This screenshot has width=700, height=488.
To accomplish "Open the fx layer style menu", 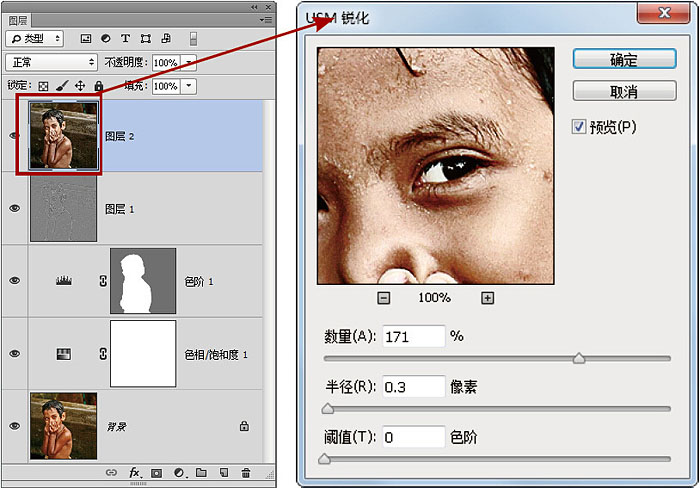I will tap(134, 472).
